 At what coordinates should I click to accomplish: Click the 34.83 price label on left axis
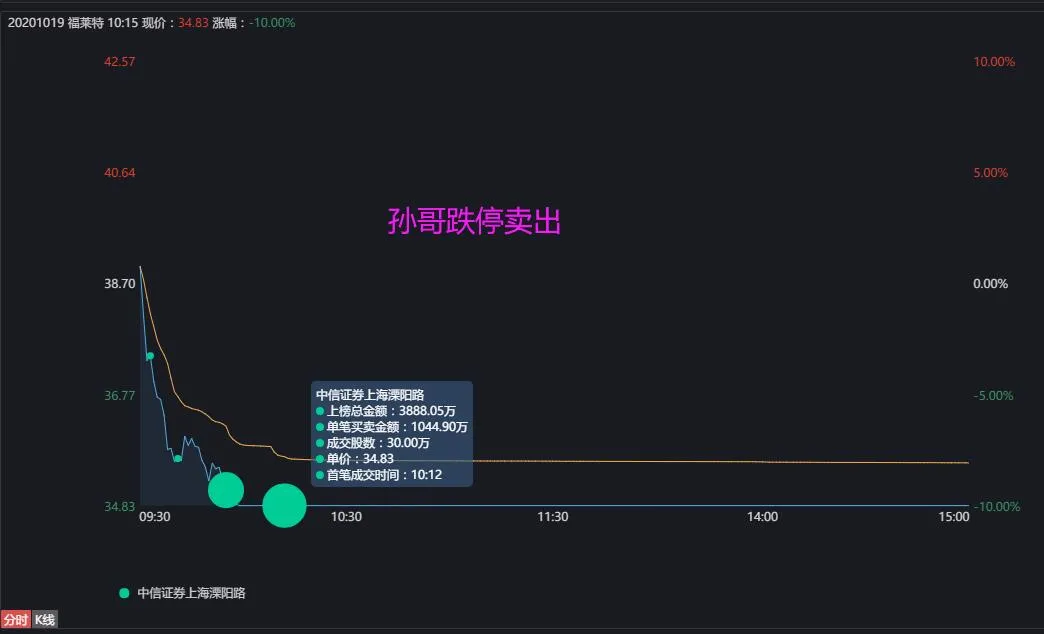click(x=119, y=507)
